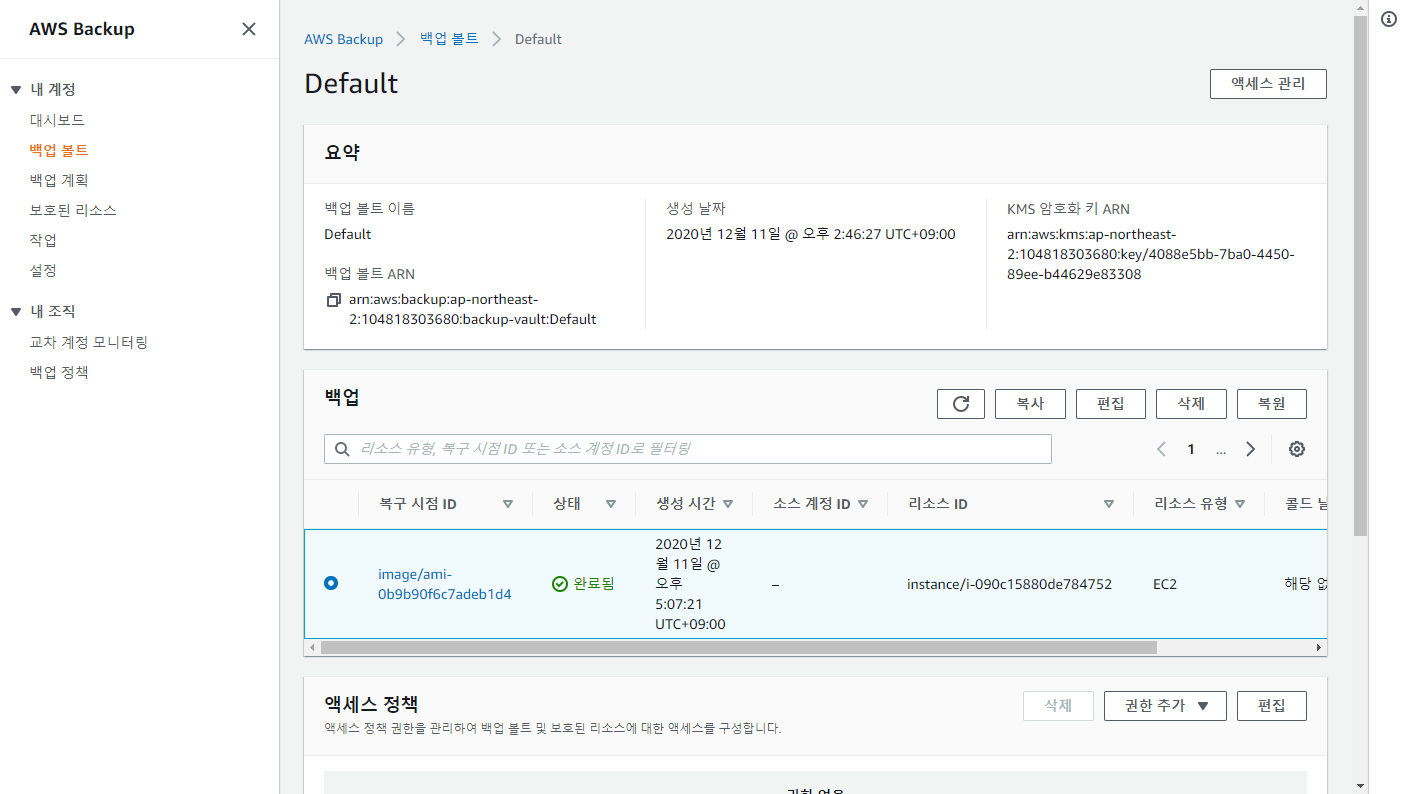Click the horizontal table scrollbar thumb
The image size is (1407, 794).
point(738,648)
